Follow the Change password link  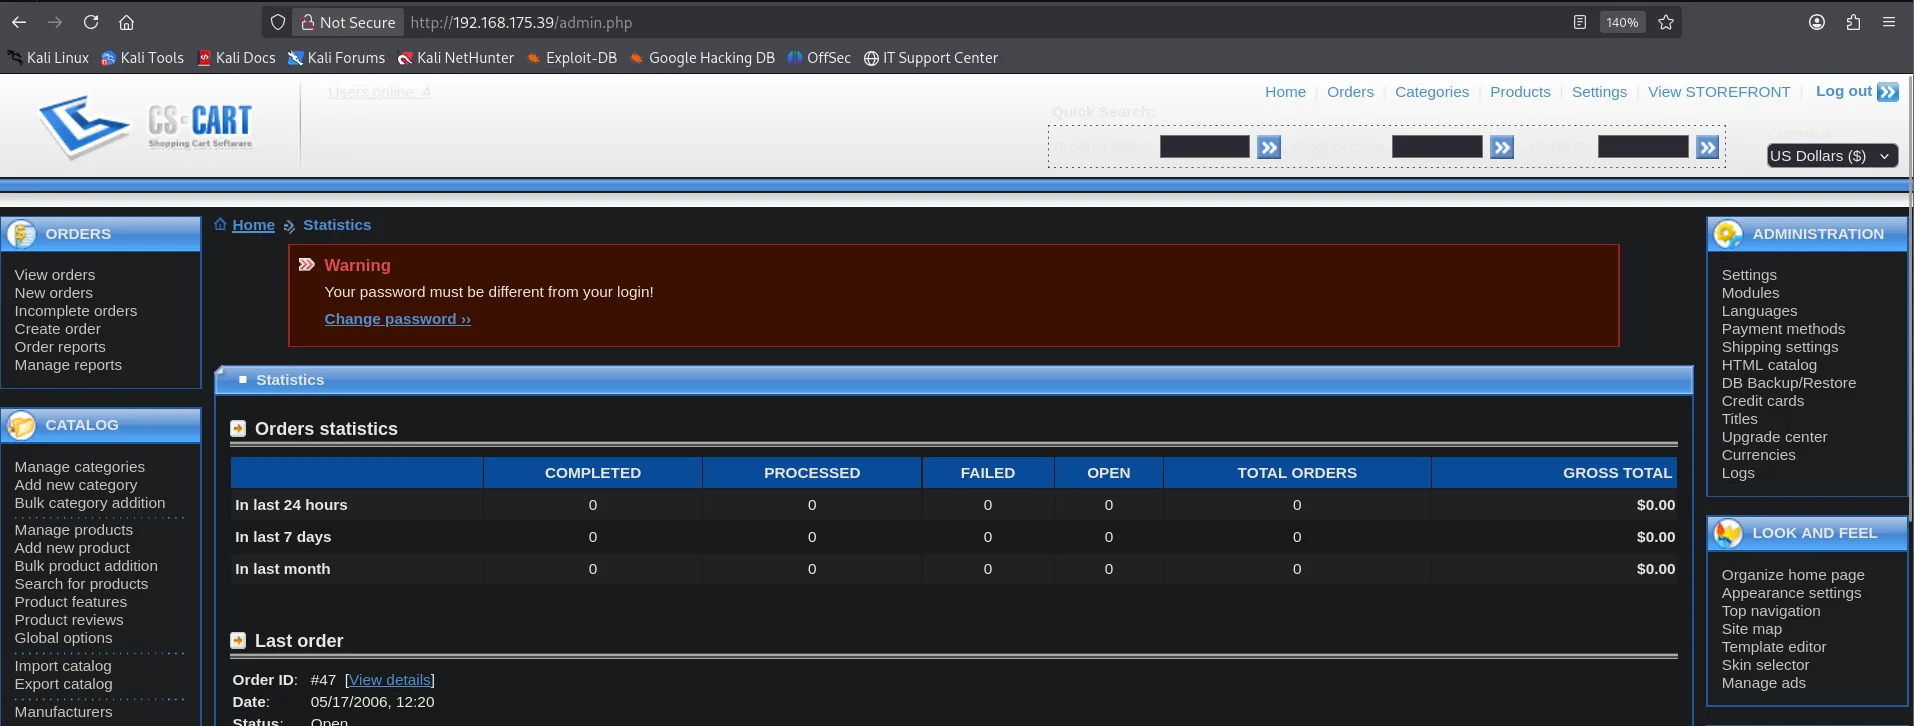[x=397, y=319]
